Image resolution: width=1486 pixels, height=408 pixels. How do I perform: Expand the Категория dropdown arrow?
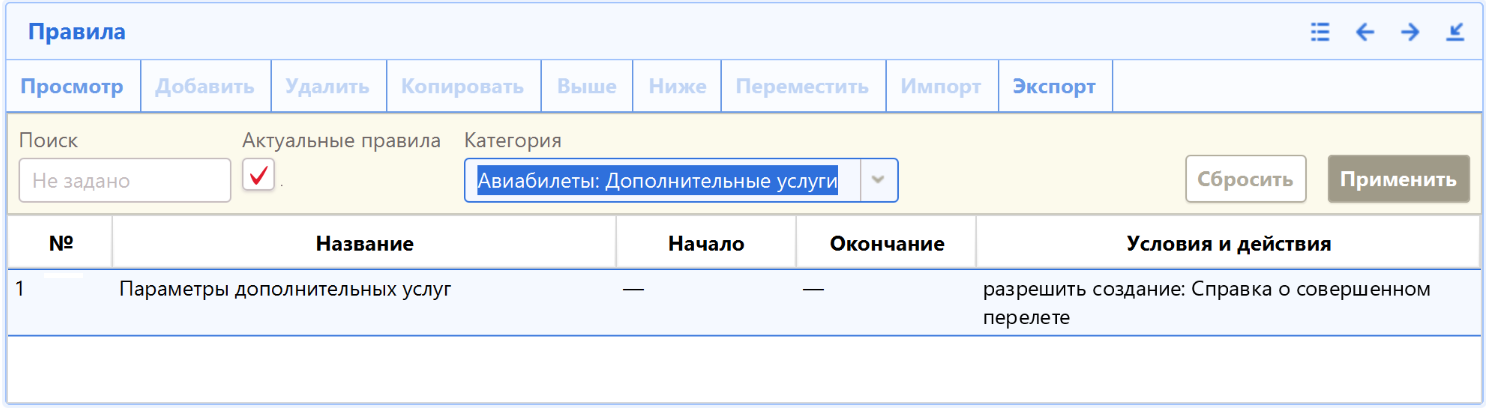(x=878, y=180)
